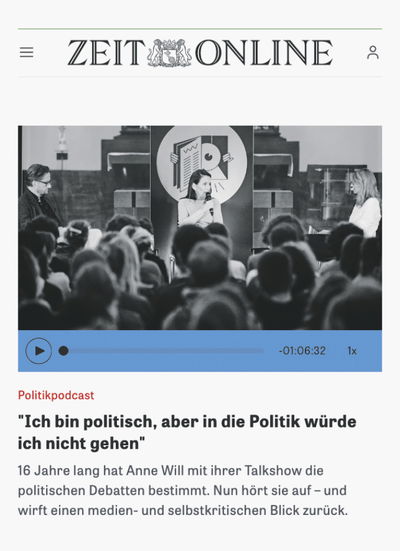Click the woman holding the microphone
This screenshot has height=551, width=400.
point(200,199)
